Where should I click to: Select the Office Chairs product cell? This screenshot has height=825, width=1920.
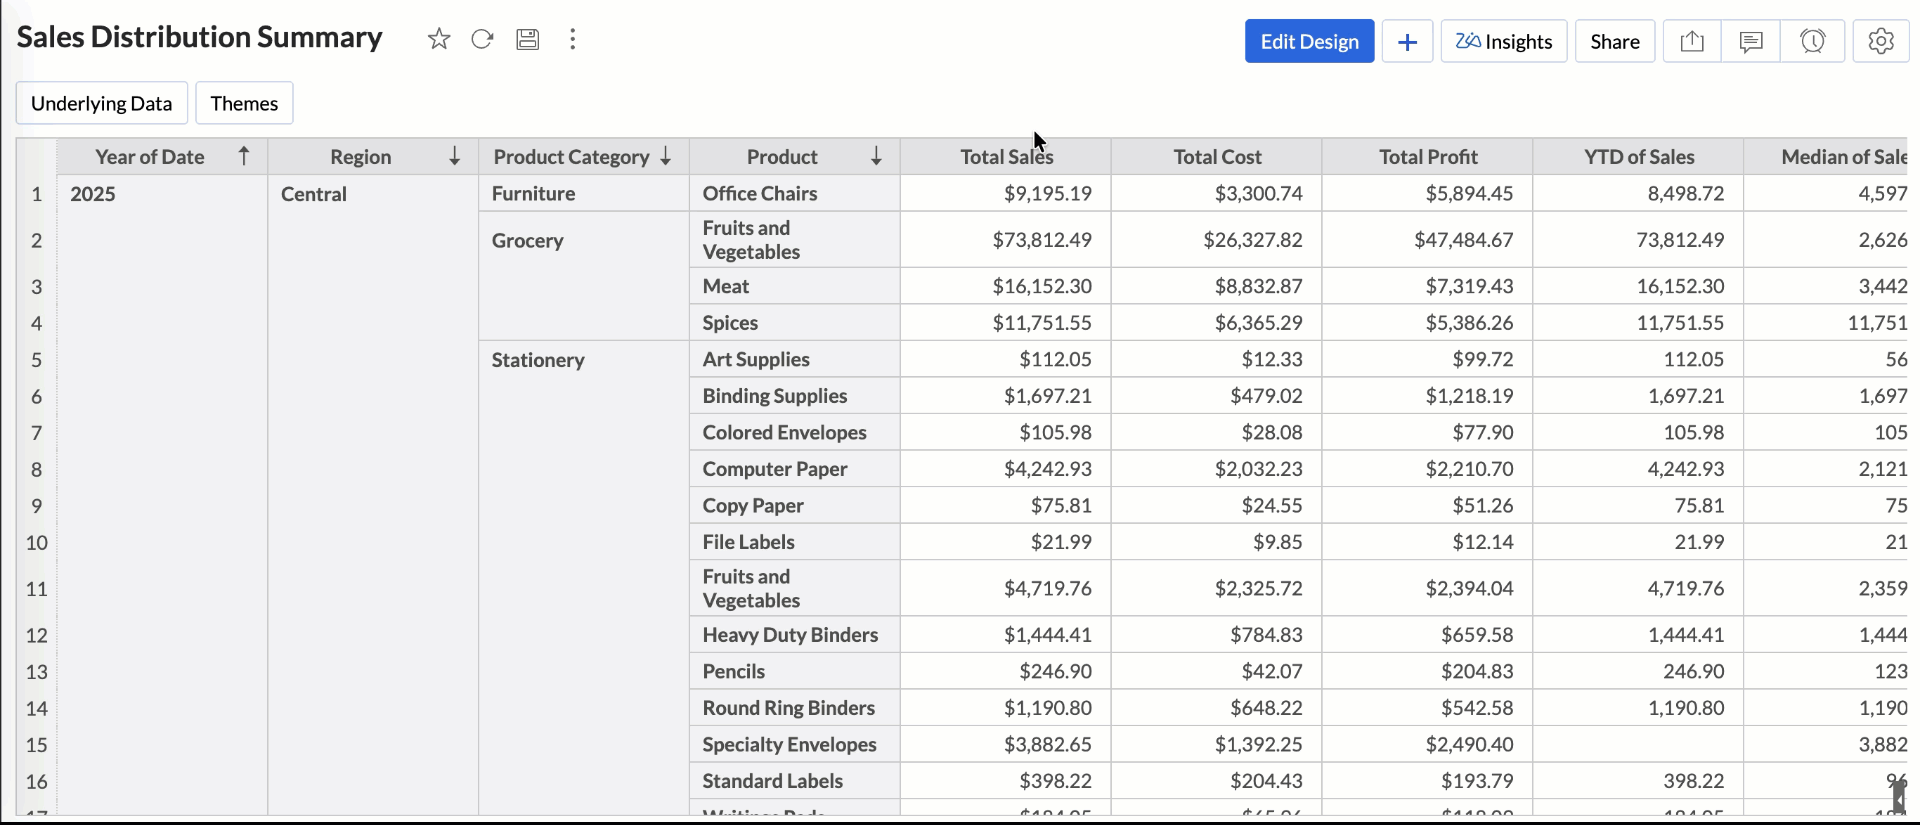(x=759, y=194)
